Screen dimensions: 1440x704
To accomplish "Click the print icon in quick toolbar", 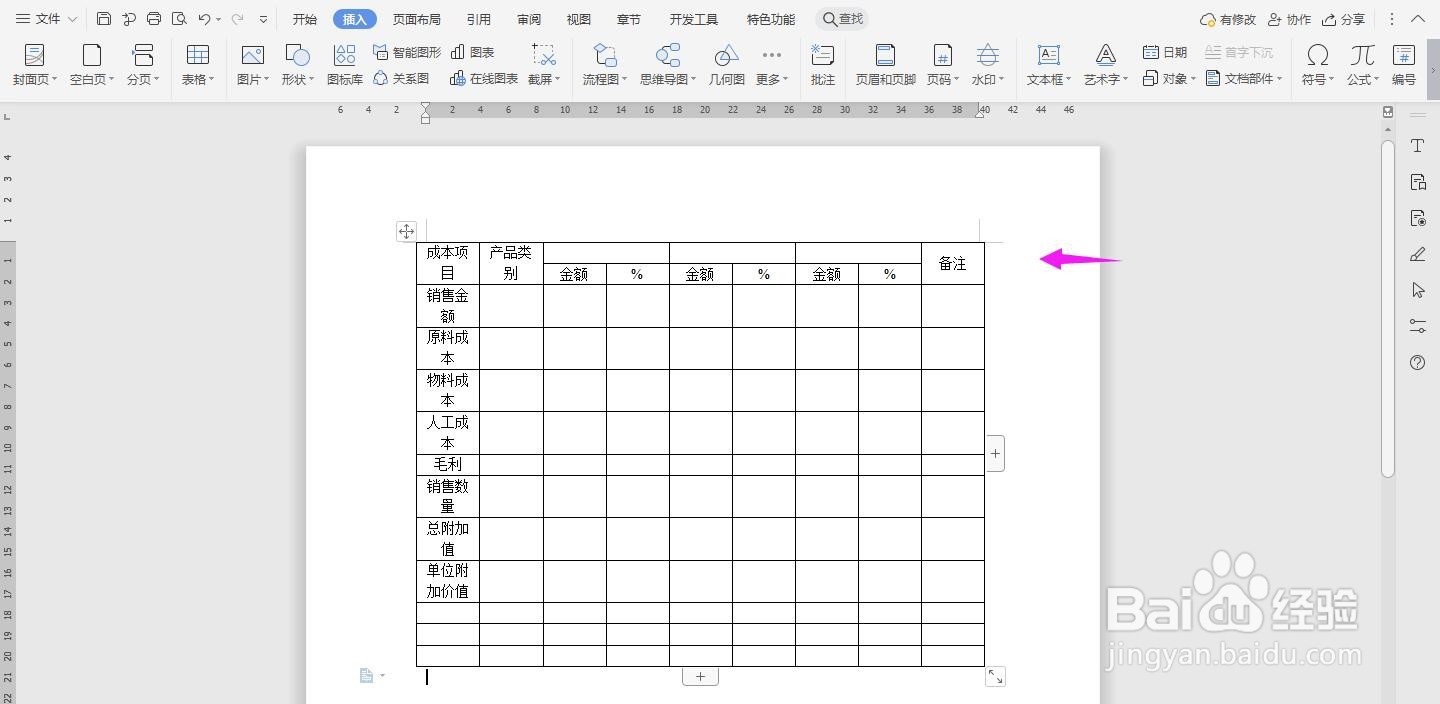I will click(154, 19).
